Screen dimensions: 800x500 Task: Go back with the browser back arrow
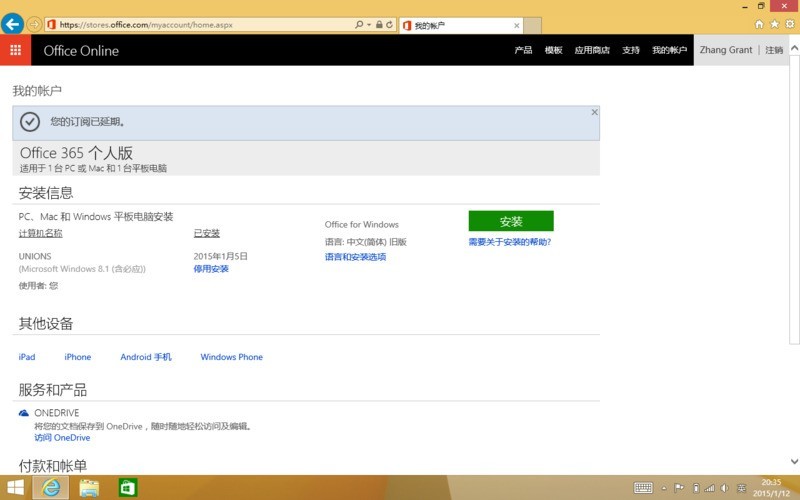coord(12,24)
